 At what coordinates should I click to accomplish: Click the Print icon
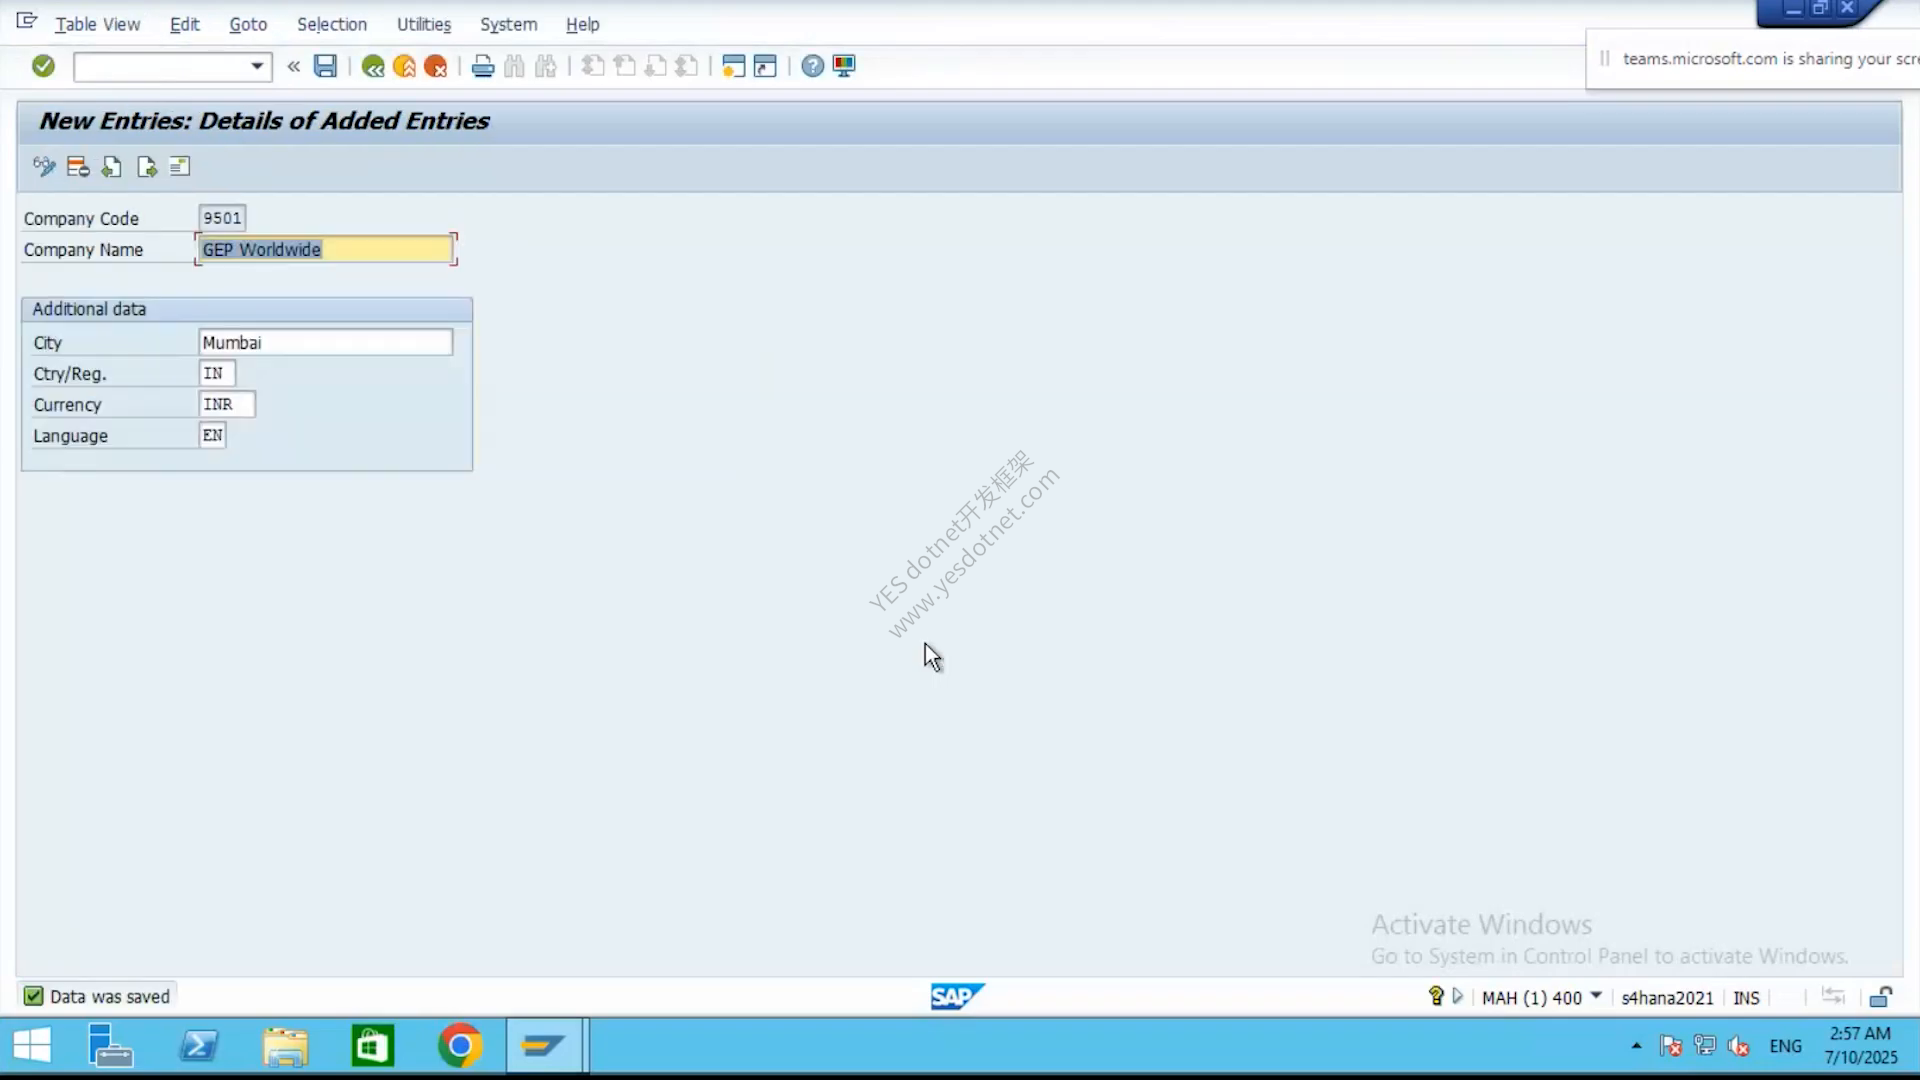(483, 66)
